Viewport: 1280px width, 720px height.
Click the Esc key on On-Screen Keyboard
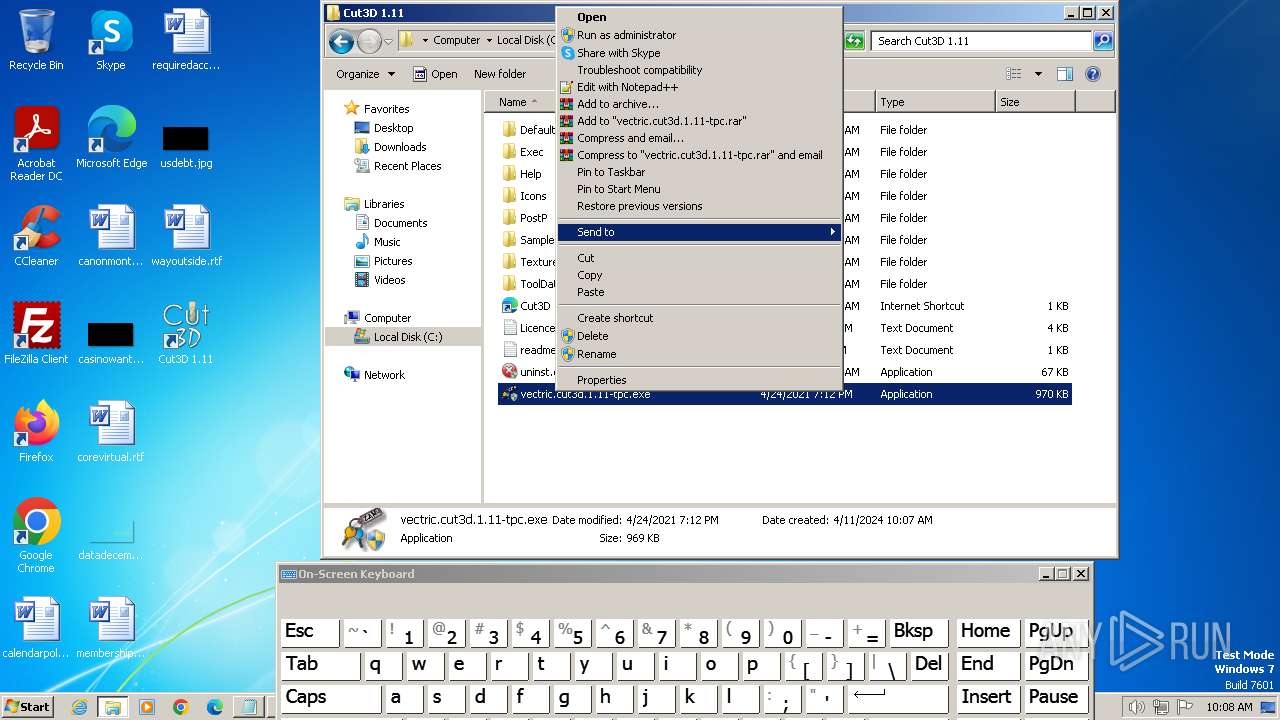point(311,632)
